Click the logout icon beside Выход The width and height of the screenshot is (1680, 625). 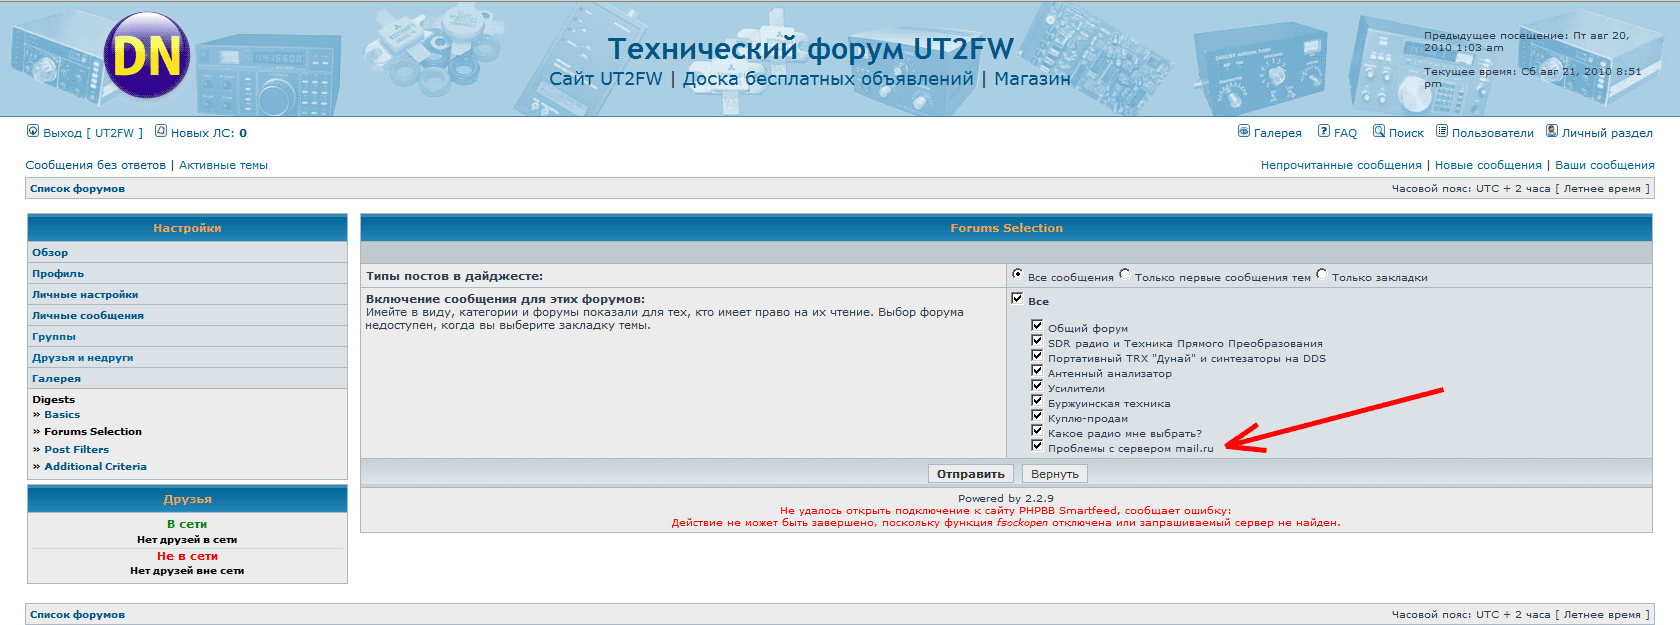33,131
